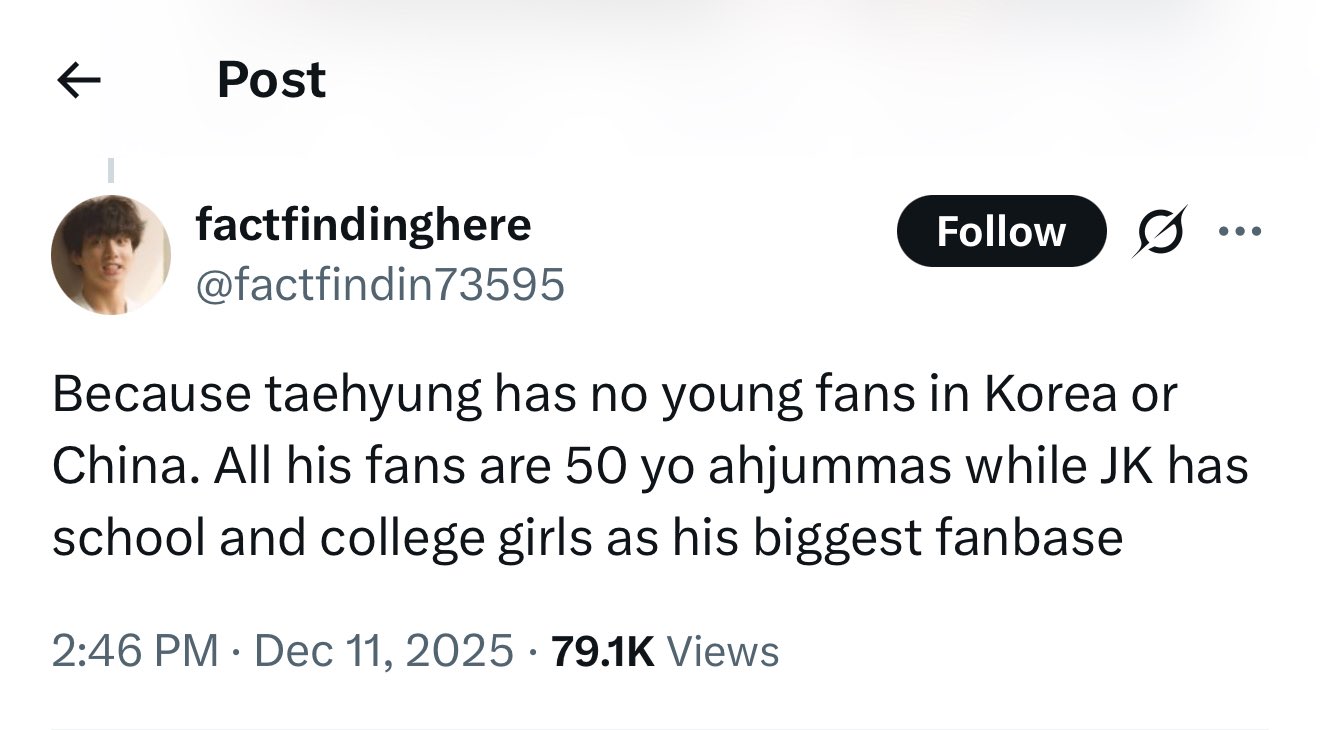This screenshot has height=730, width=1320.
Task: Open the factfindinghere profile picture
Action: 111,255
